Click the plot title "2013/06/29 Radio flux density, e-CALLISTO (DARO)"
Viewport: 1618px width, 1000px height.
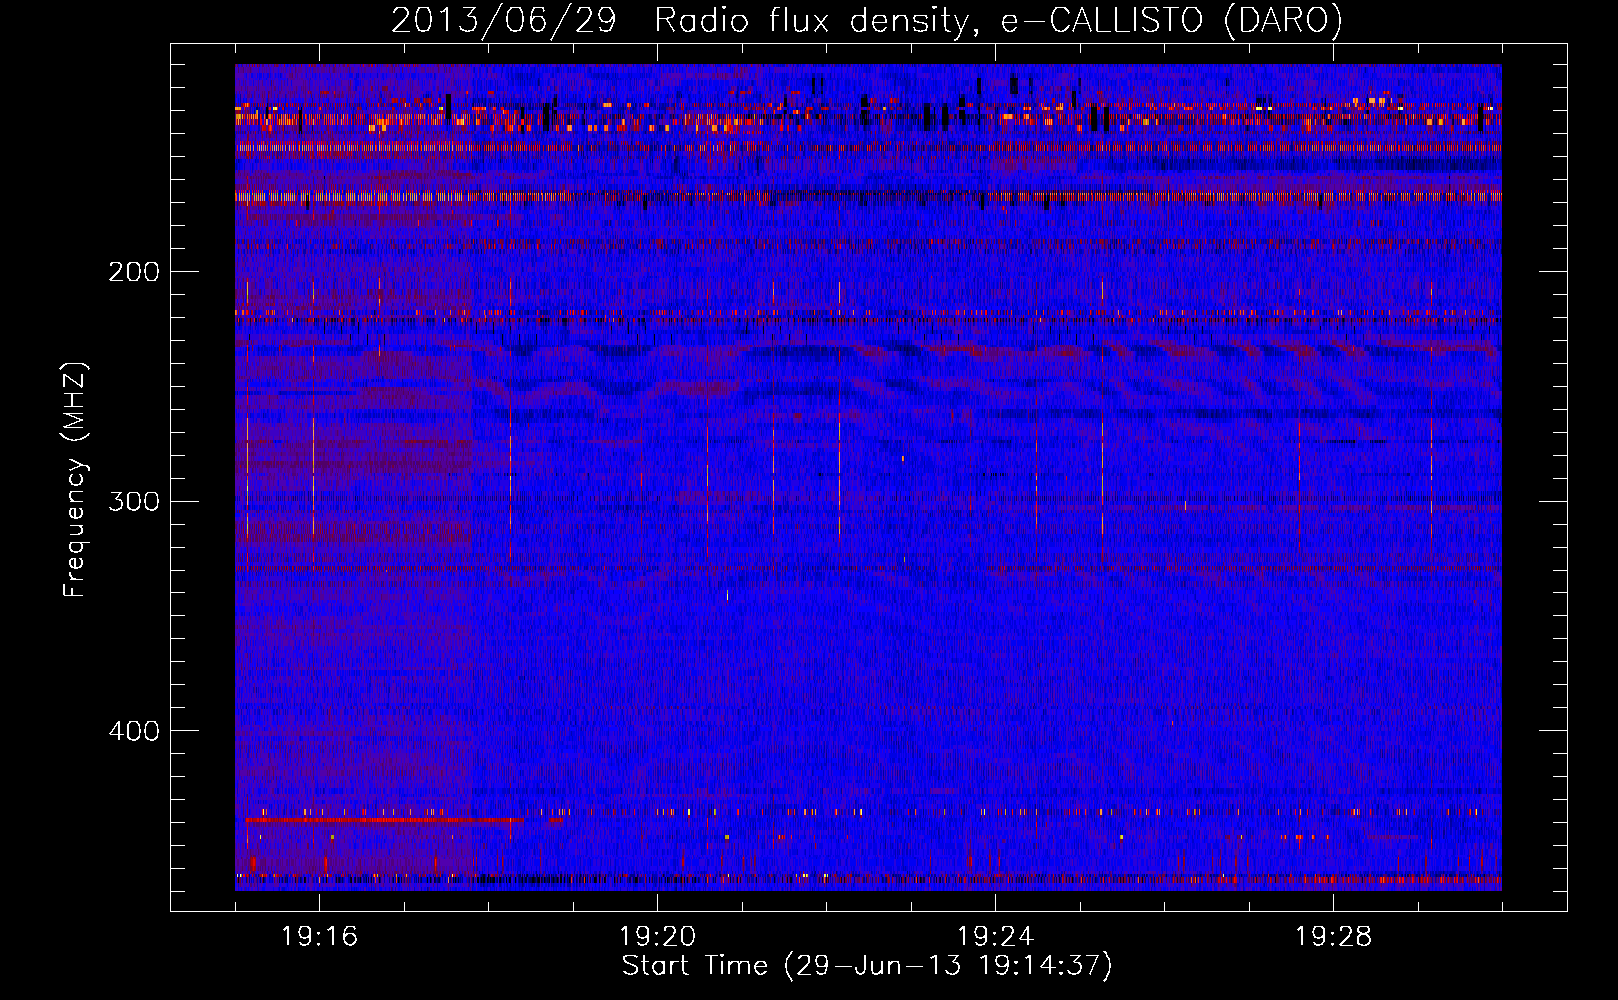pyautogui.click(x=867, y=20)
